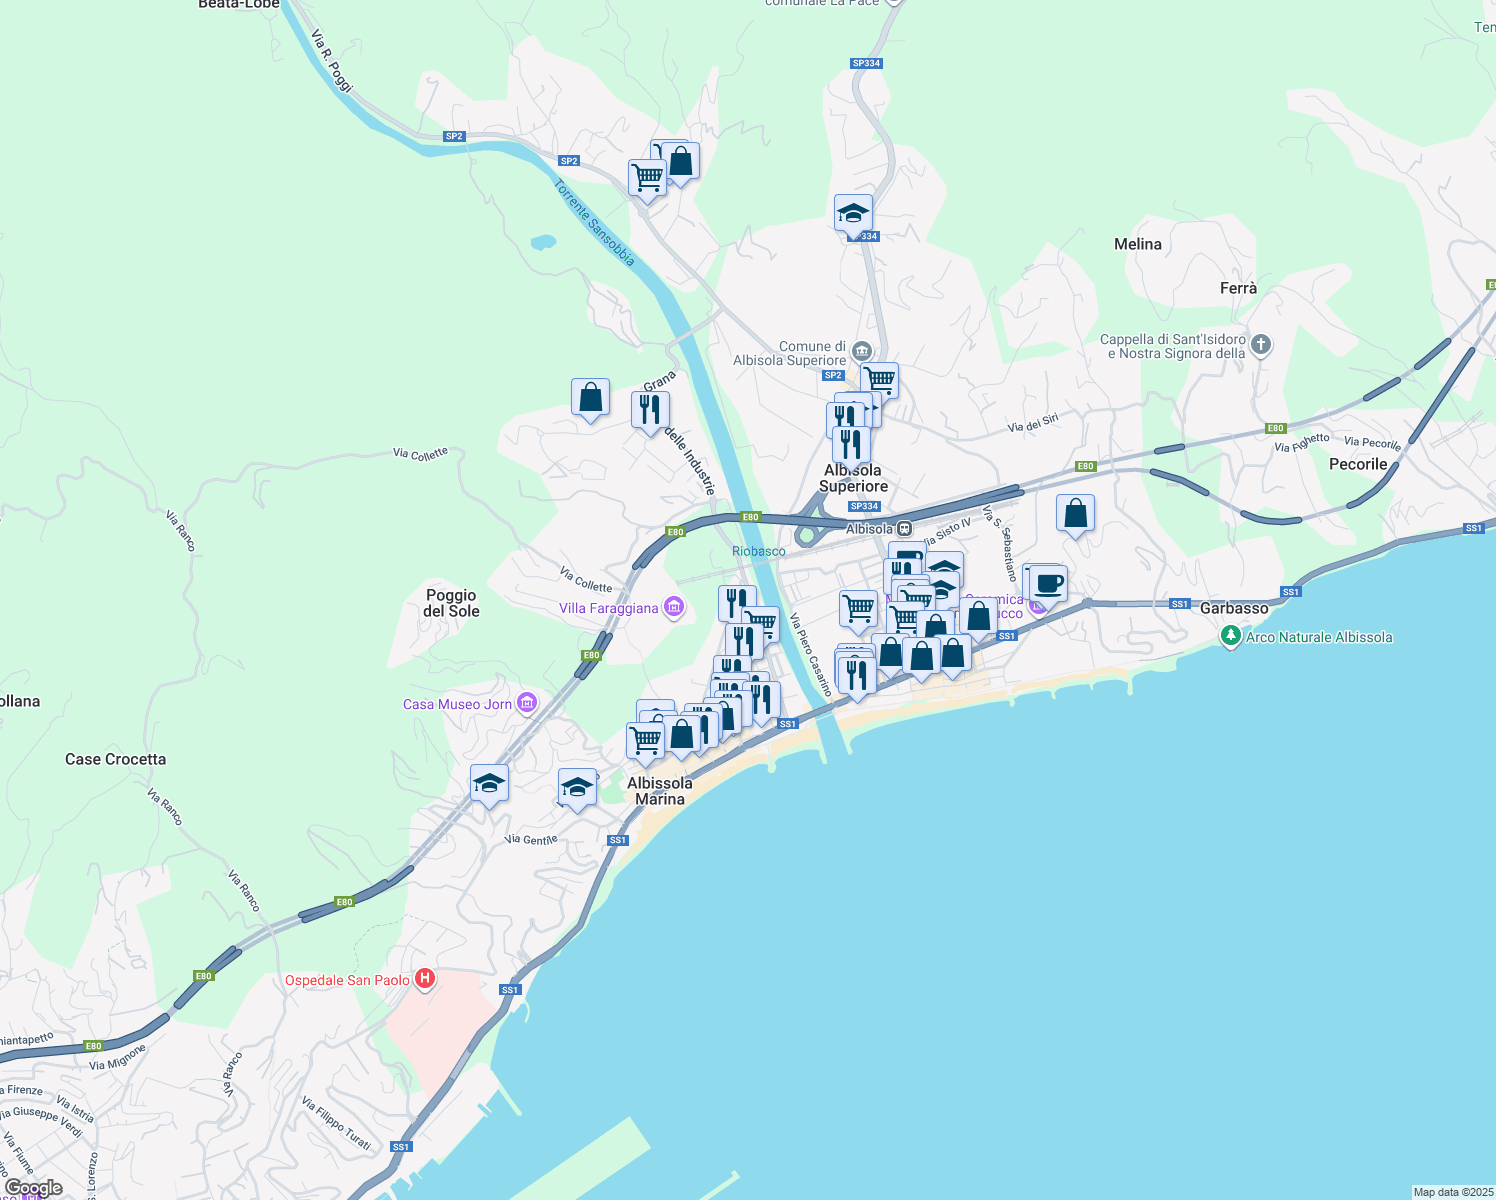Select the museum icon at Casa Museo Jorn
Viewport: 1496px width, 1200px height.
(527, 703)
